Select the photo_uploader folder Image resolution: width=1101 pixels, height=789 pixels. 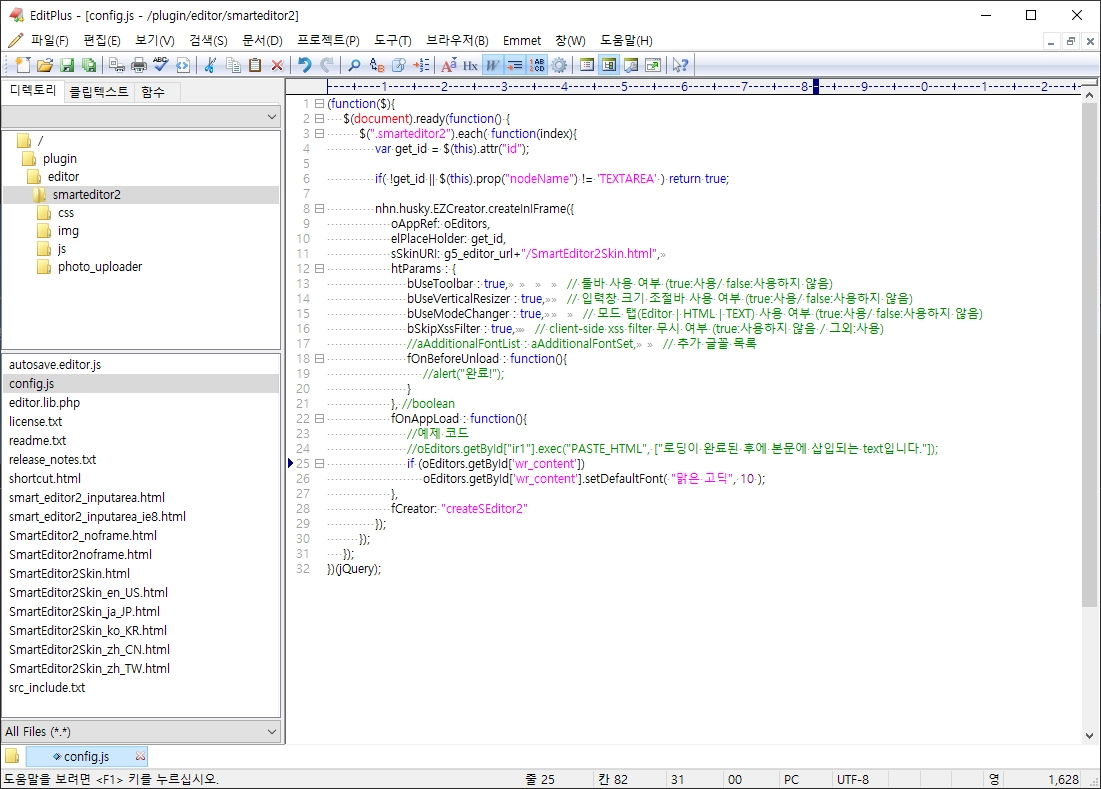pyautogui.click(x=100, y=267)
